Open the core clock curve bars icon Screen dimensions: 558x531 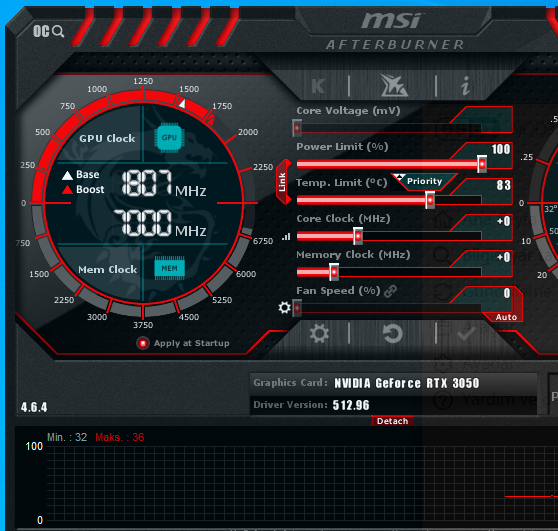[x=286, y=237]
